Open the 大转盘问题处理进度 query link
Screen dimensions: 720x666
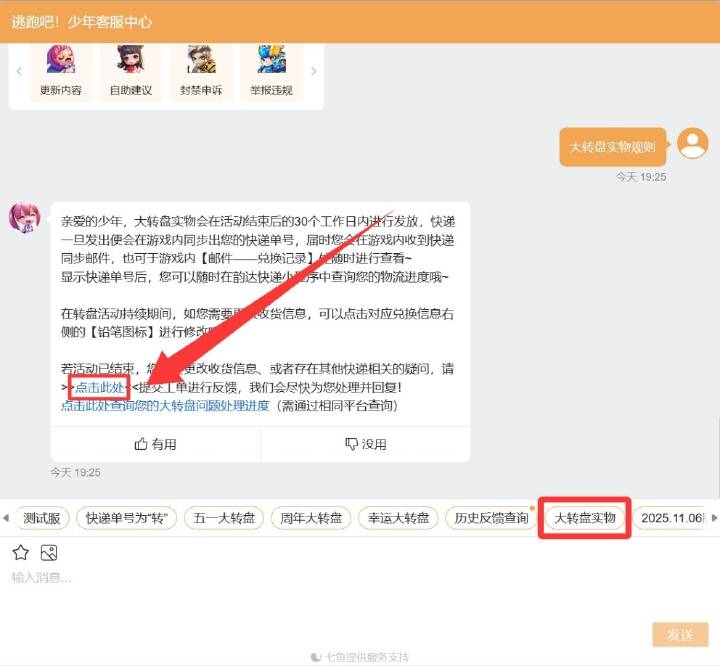coord(165,406)
